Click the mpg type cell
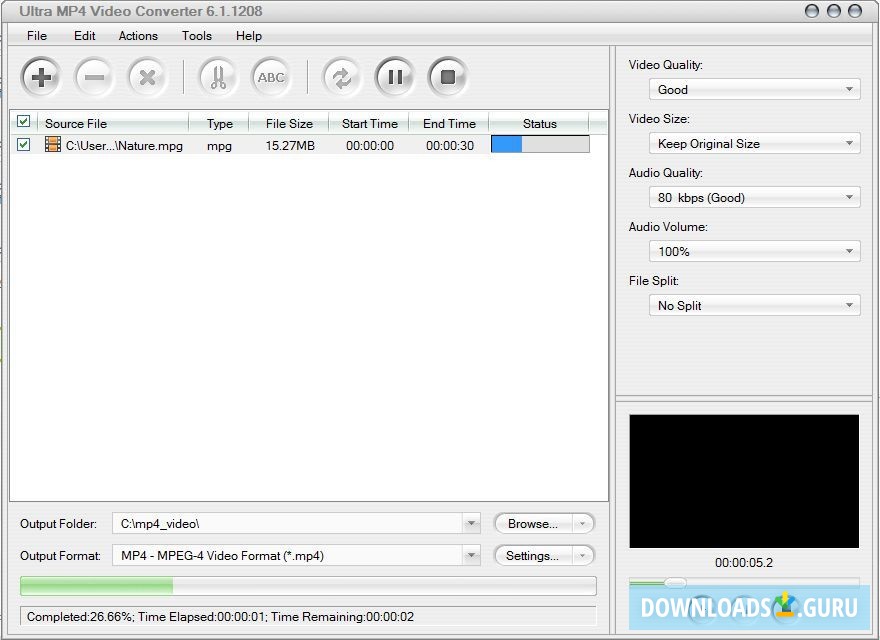Viewport: 880px width, 640px height. coord(219,146)
